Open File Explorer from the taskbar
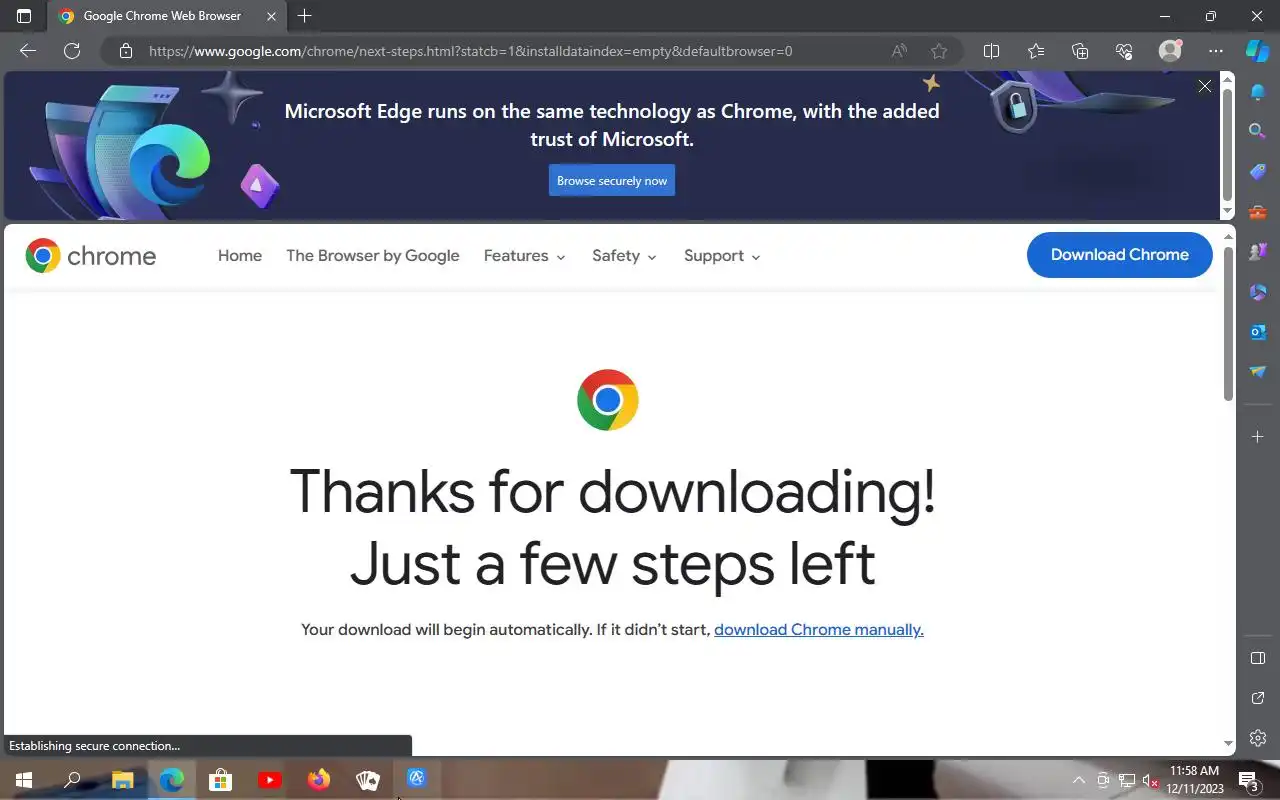 [122, 780]
